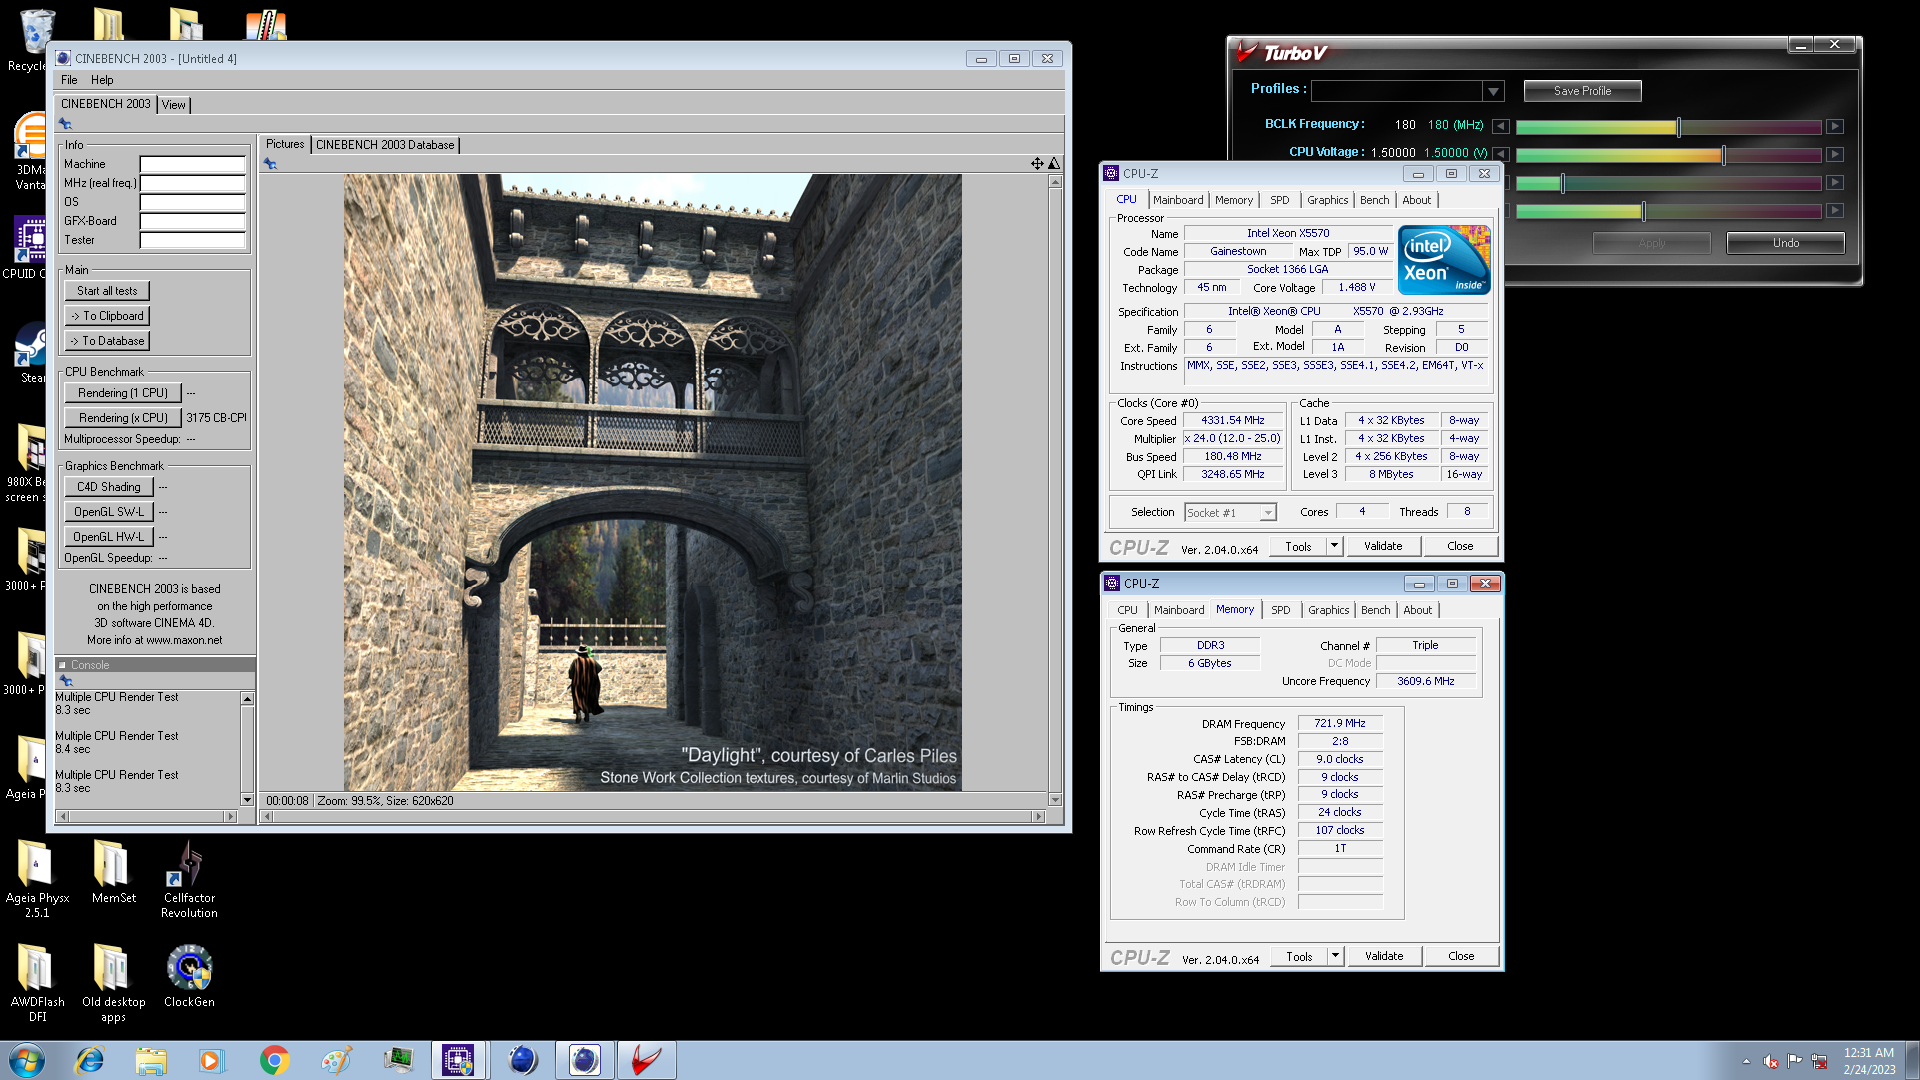Switch to CPU-Z via taskbar icon
Viewport: 1920px width, 1080px height.
click(x=459, y=1060)
